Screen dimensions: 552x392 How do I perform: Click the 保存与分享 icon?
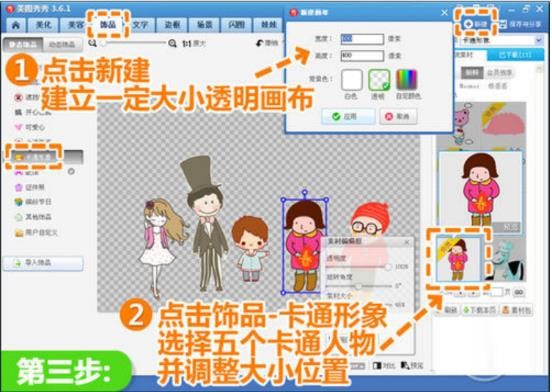(x=504, y=24)
